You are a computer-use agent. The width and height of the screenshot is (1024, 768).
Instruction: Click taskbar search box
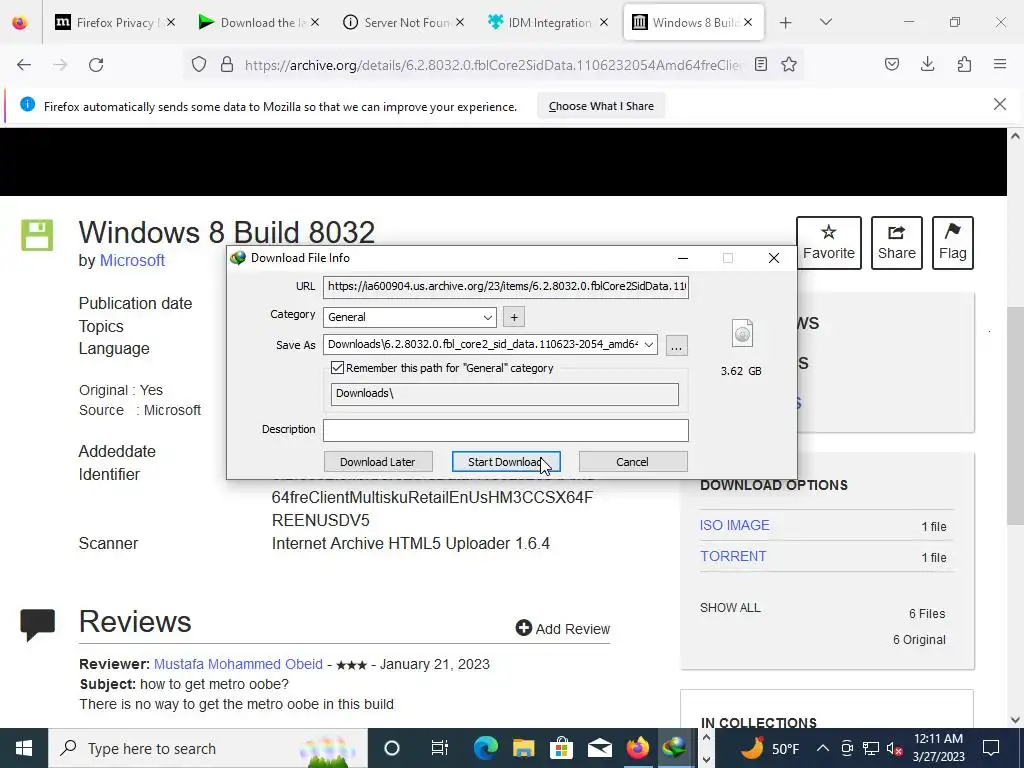pos(208,748)
